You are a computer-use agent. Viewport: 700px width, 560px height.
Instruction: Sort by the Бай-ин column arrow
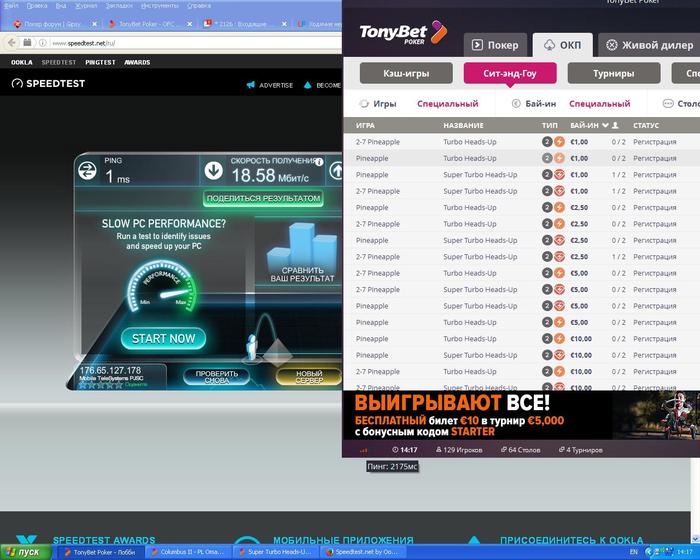click(605, 125)
